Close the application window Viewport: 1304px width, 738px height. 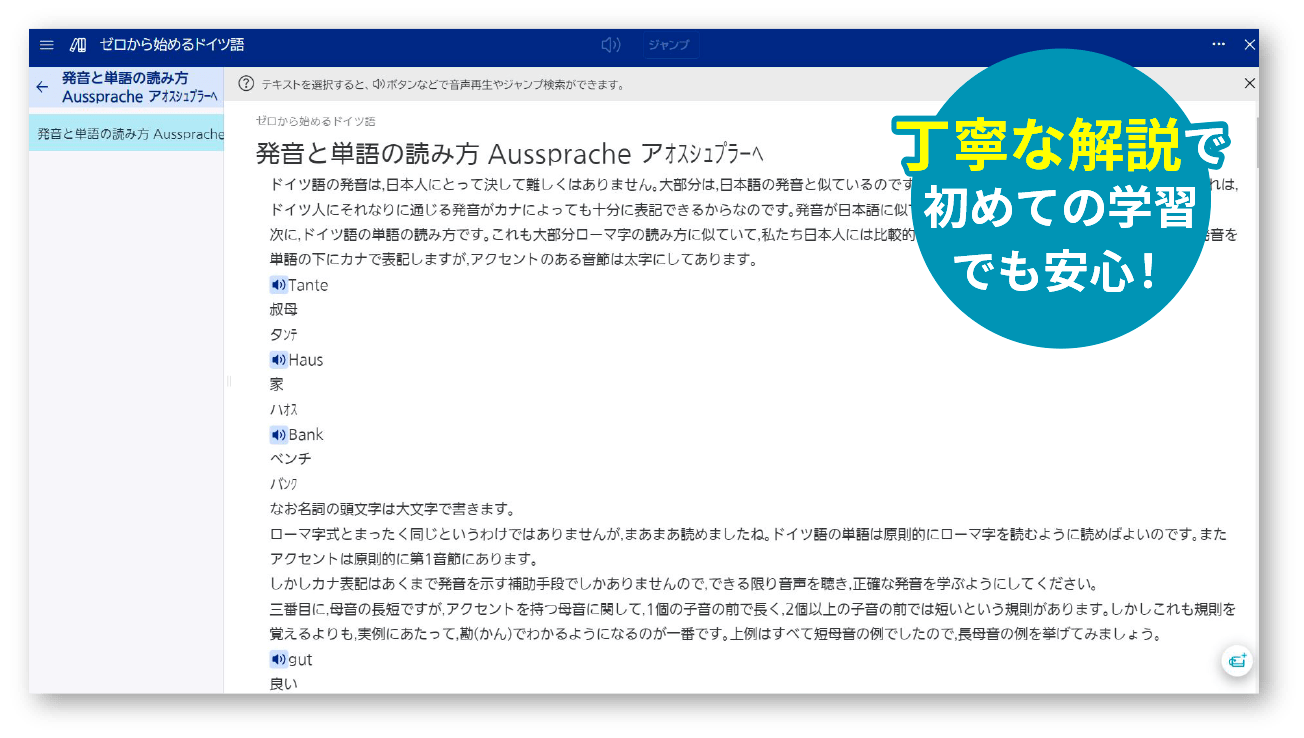coord(1249,44)
